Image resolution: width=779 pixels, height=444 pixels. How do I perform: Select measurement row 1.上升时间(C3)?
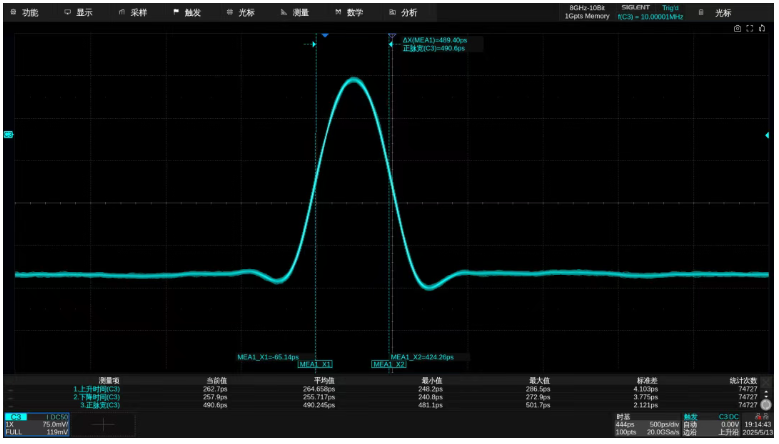tap(97, 389)
